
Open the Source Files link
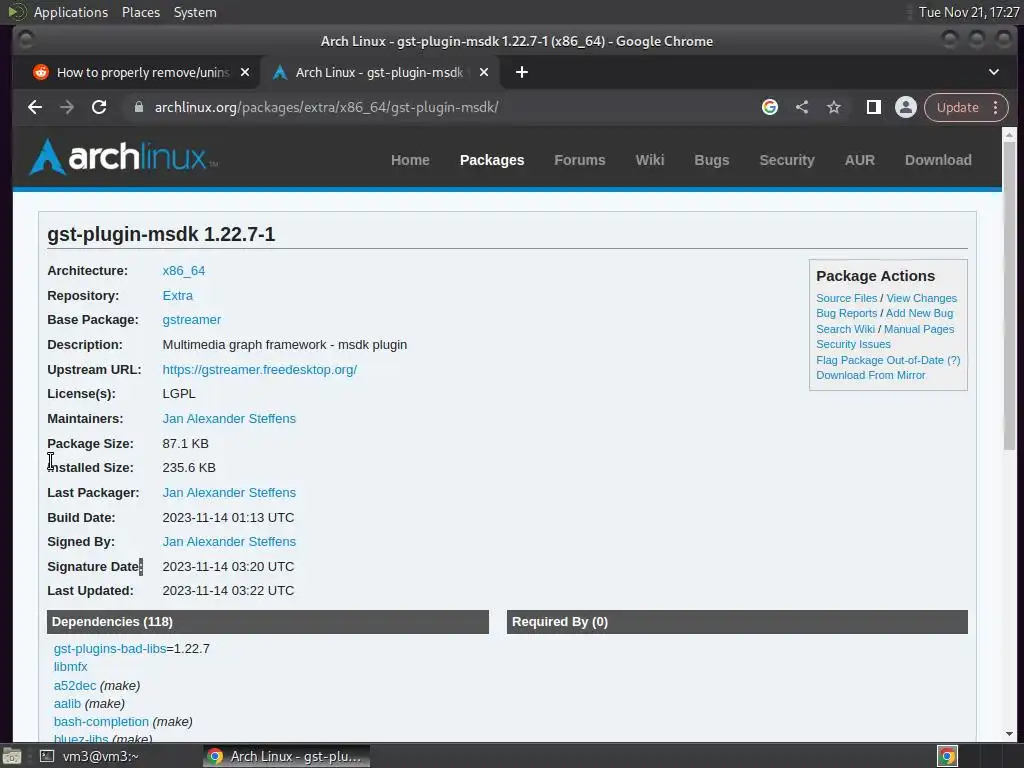click(x=846, y=298)
